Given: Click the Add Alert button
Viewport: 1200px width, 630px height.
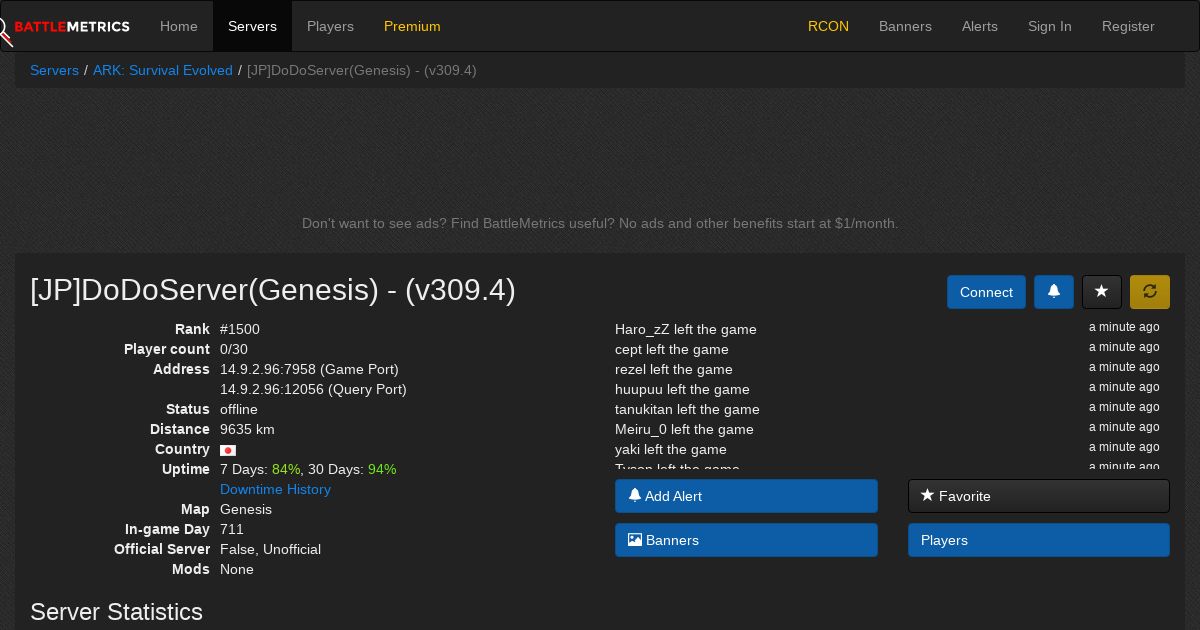Looking at the screenshot, I should 746,496.
